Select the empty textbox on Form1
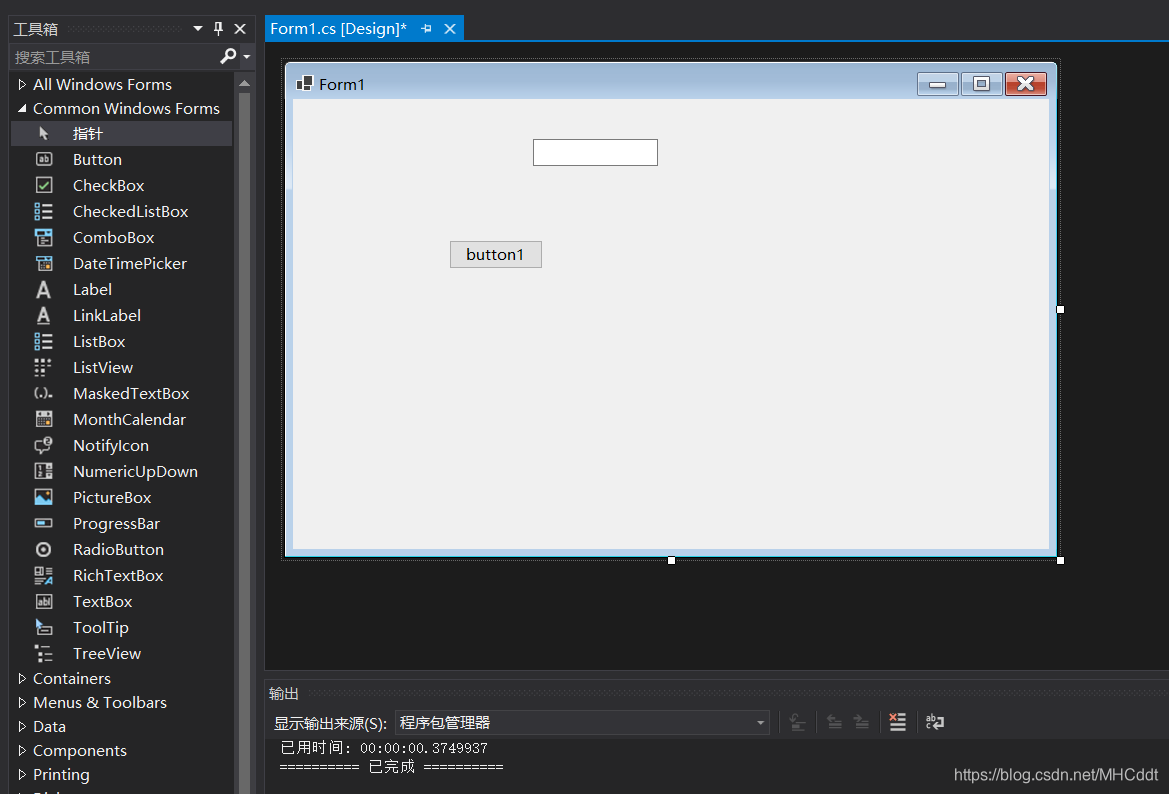The image size is (1169, 794). coord(595,152)
